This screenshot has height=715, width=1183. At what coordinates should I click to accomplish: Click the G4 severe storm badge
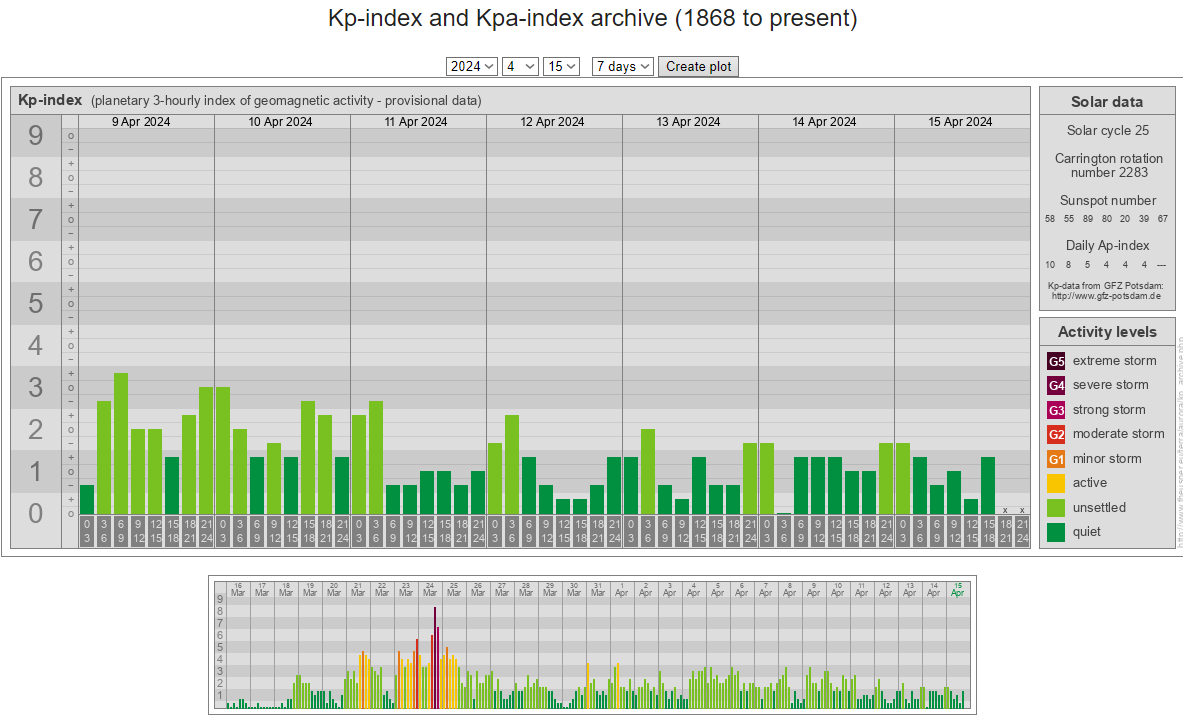[1056, 385]
